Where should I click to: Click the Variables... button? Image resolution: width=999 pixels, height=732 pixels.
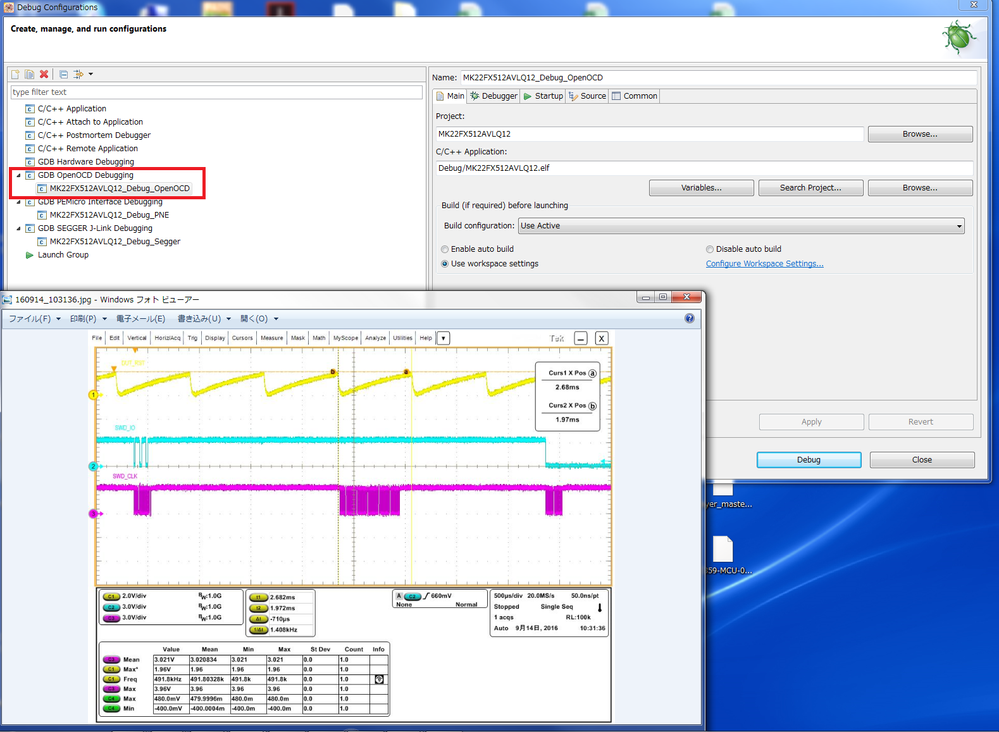(701, 188)
